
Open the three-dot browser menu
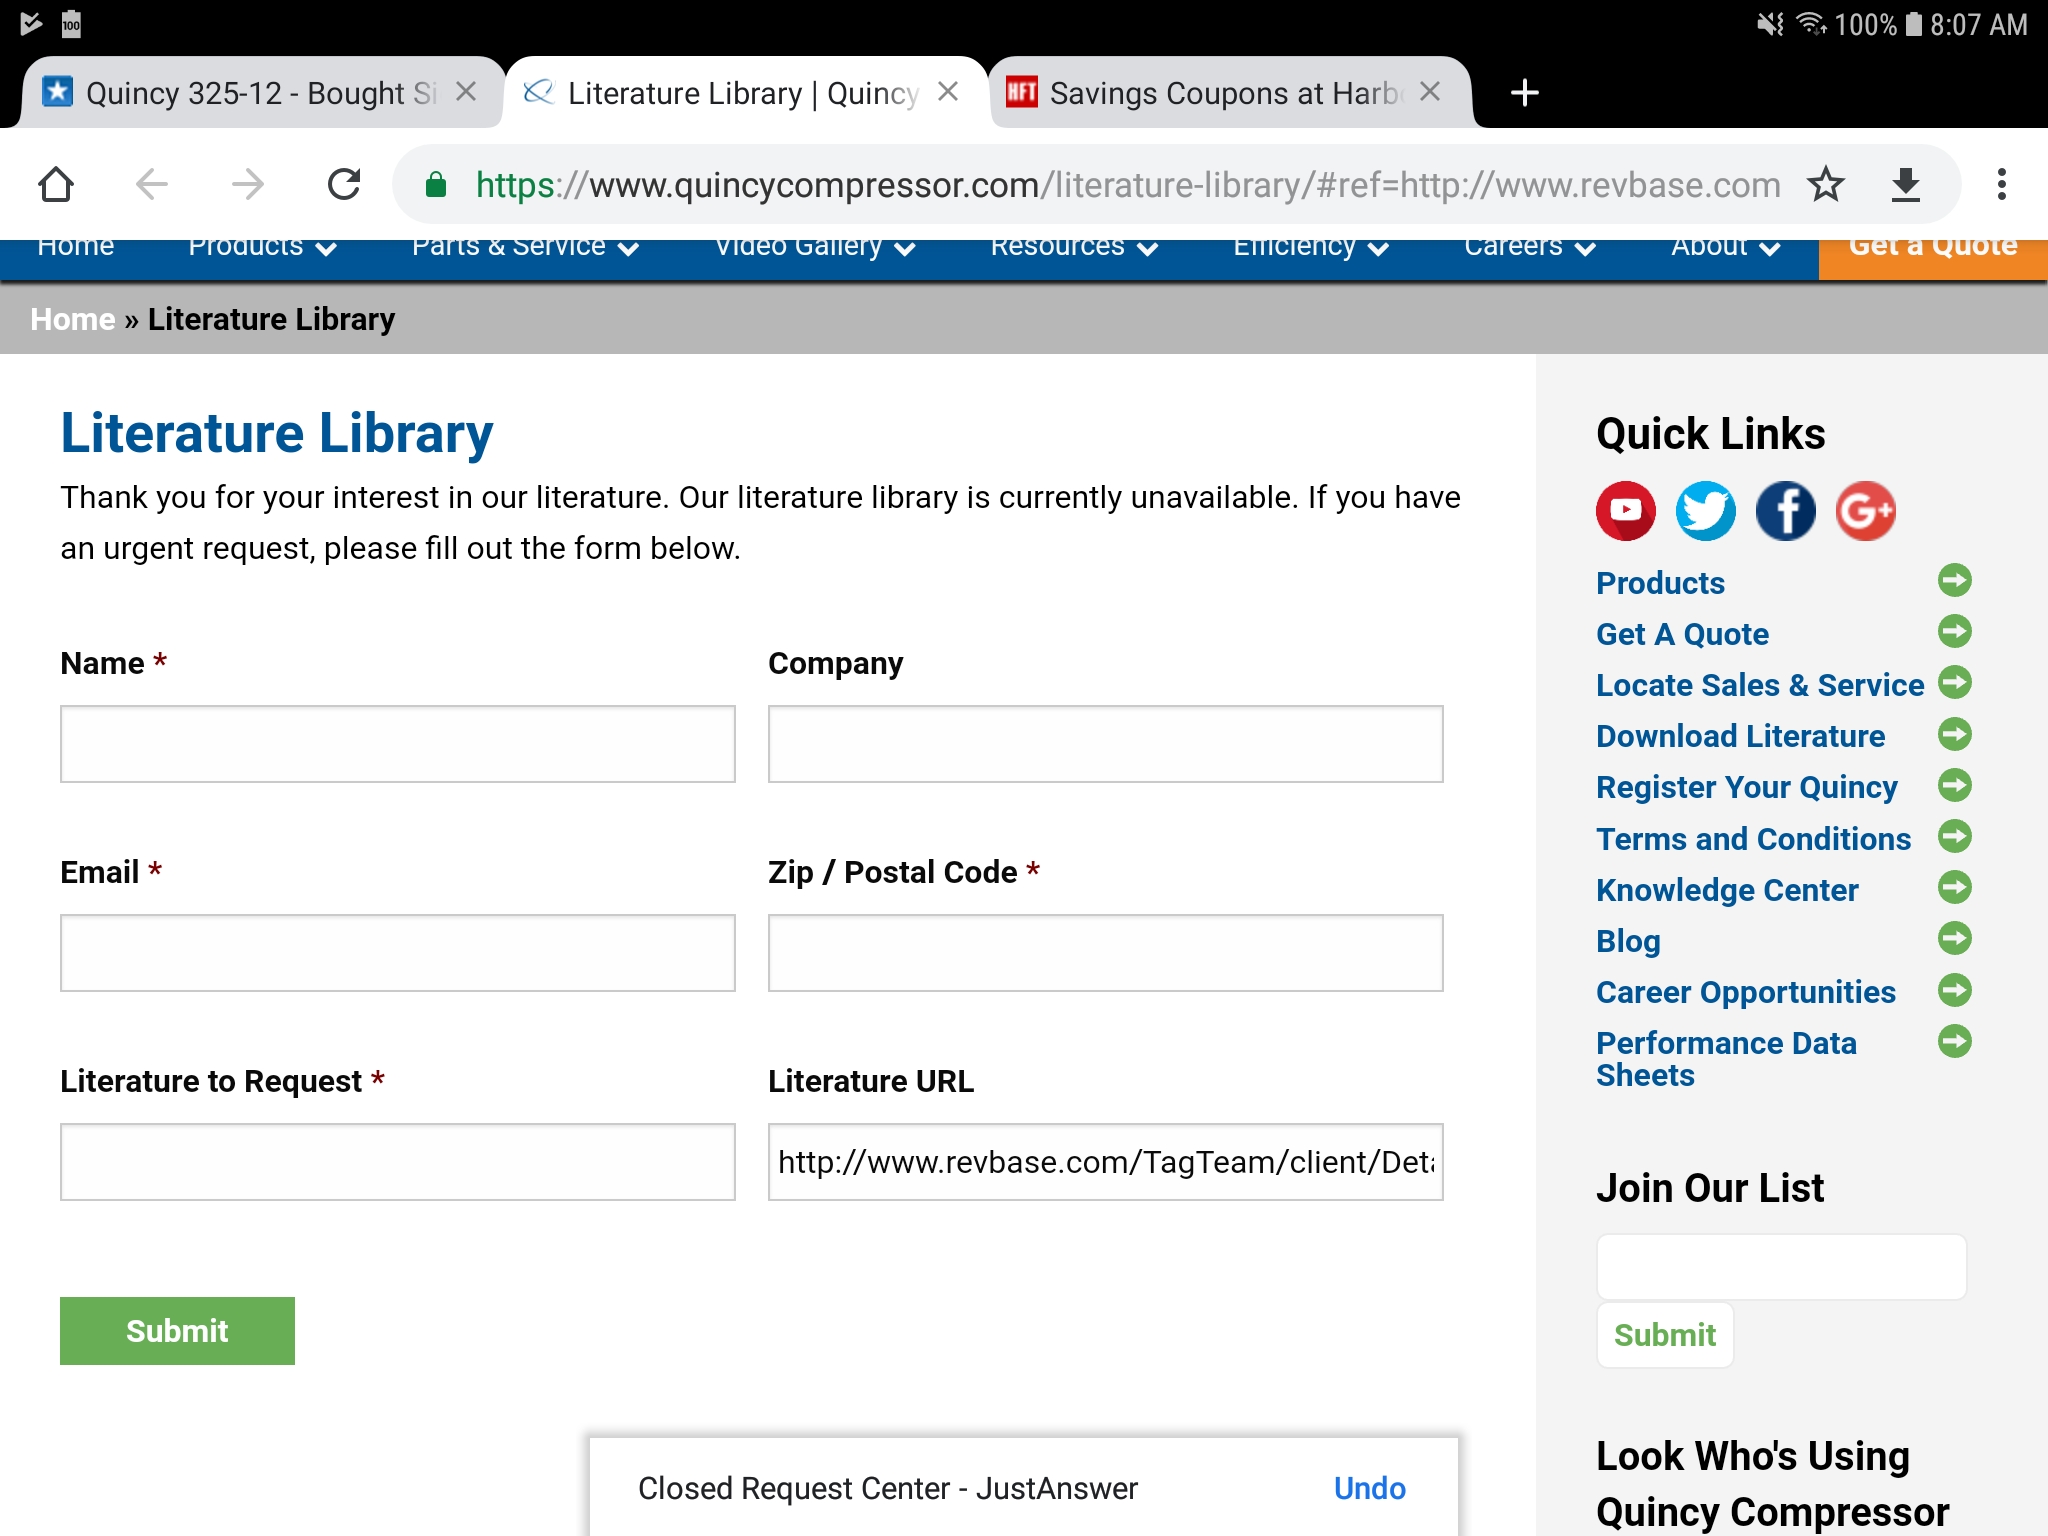click(2001, 184)
